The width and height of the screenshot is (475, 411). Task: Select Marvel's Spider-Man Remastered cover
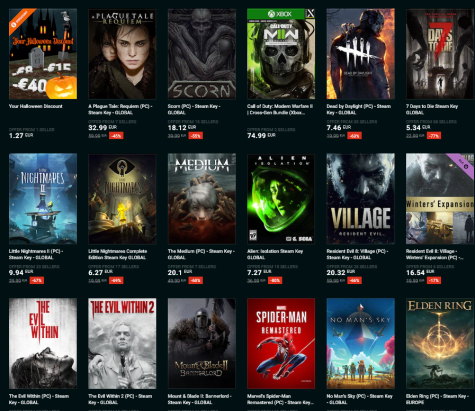281,343
